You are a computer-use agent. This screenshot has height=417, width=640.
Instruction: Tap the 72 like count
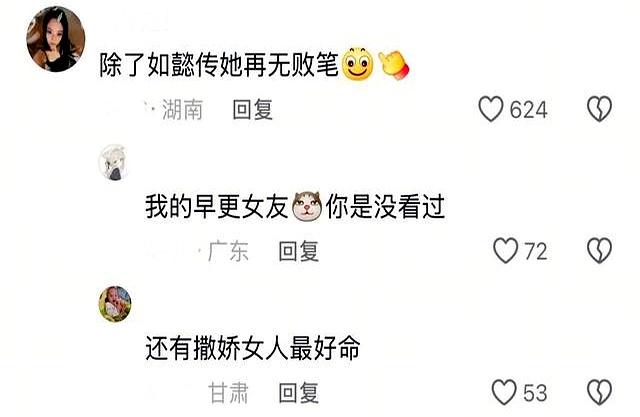(x=536, y=251)
